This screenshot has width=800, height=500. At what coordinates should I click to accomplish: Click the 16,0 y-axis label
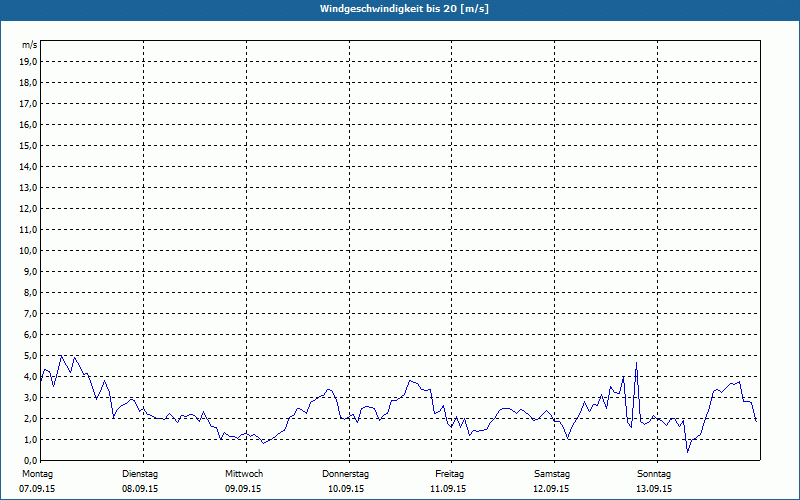coord(28,124)
